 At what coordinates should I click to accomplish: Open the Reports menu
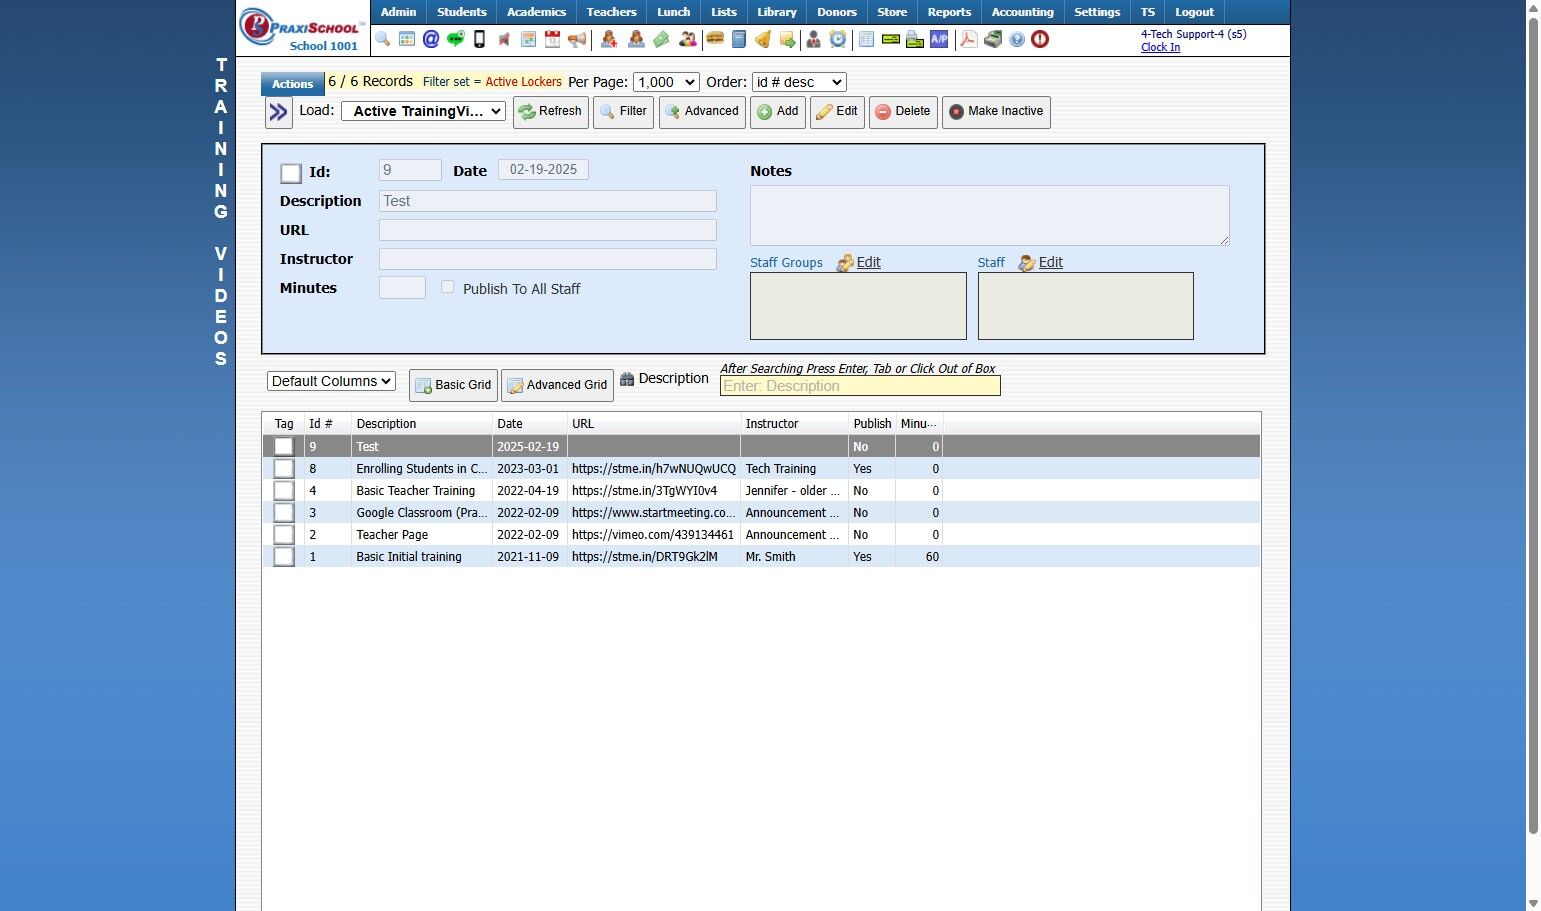tap(949, 12)
